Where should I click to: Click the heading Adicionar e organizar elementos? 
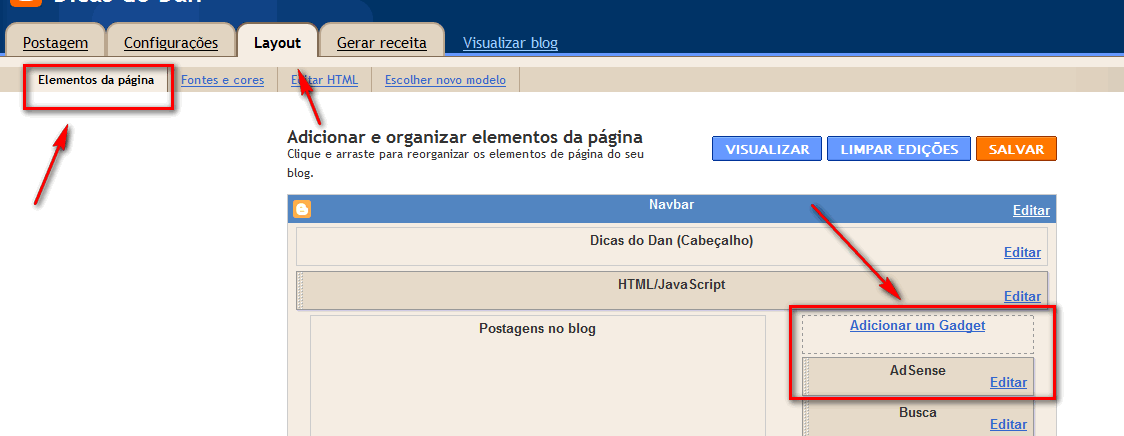pyautogui.click(x=465, y=137)
